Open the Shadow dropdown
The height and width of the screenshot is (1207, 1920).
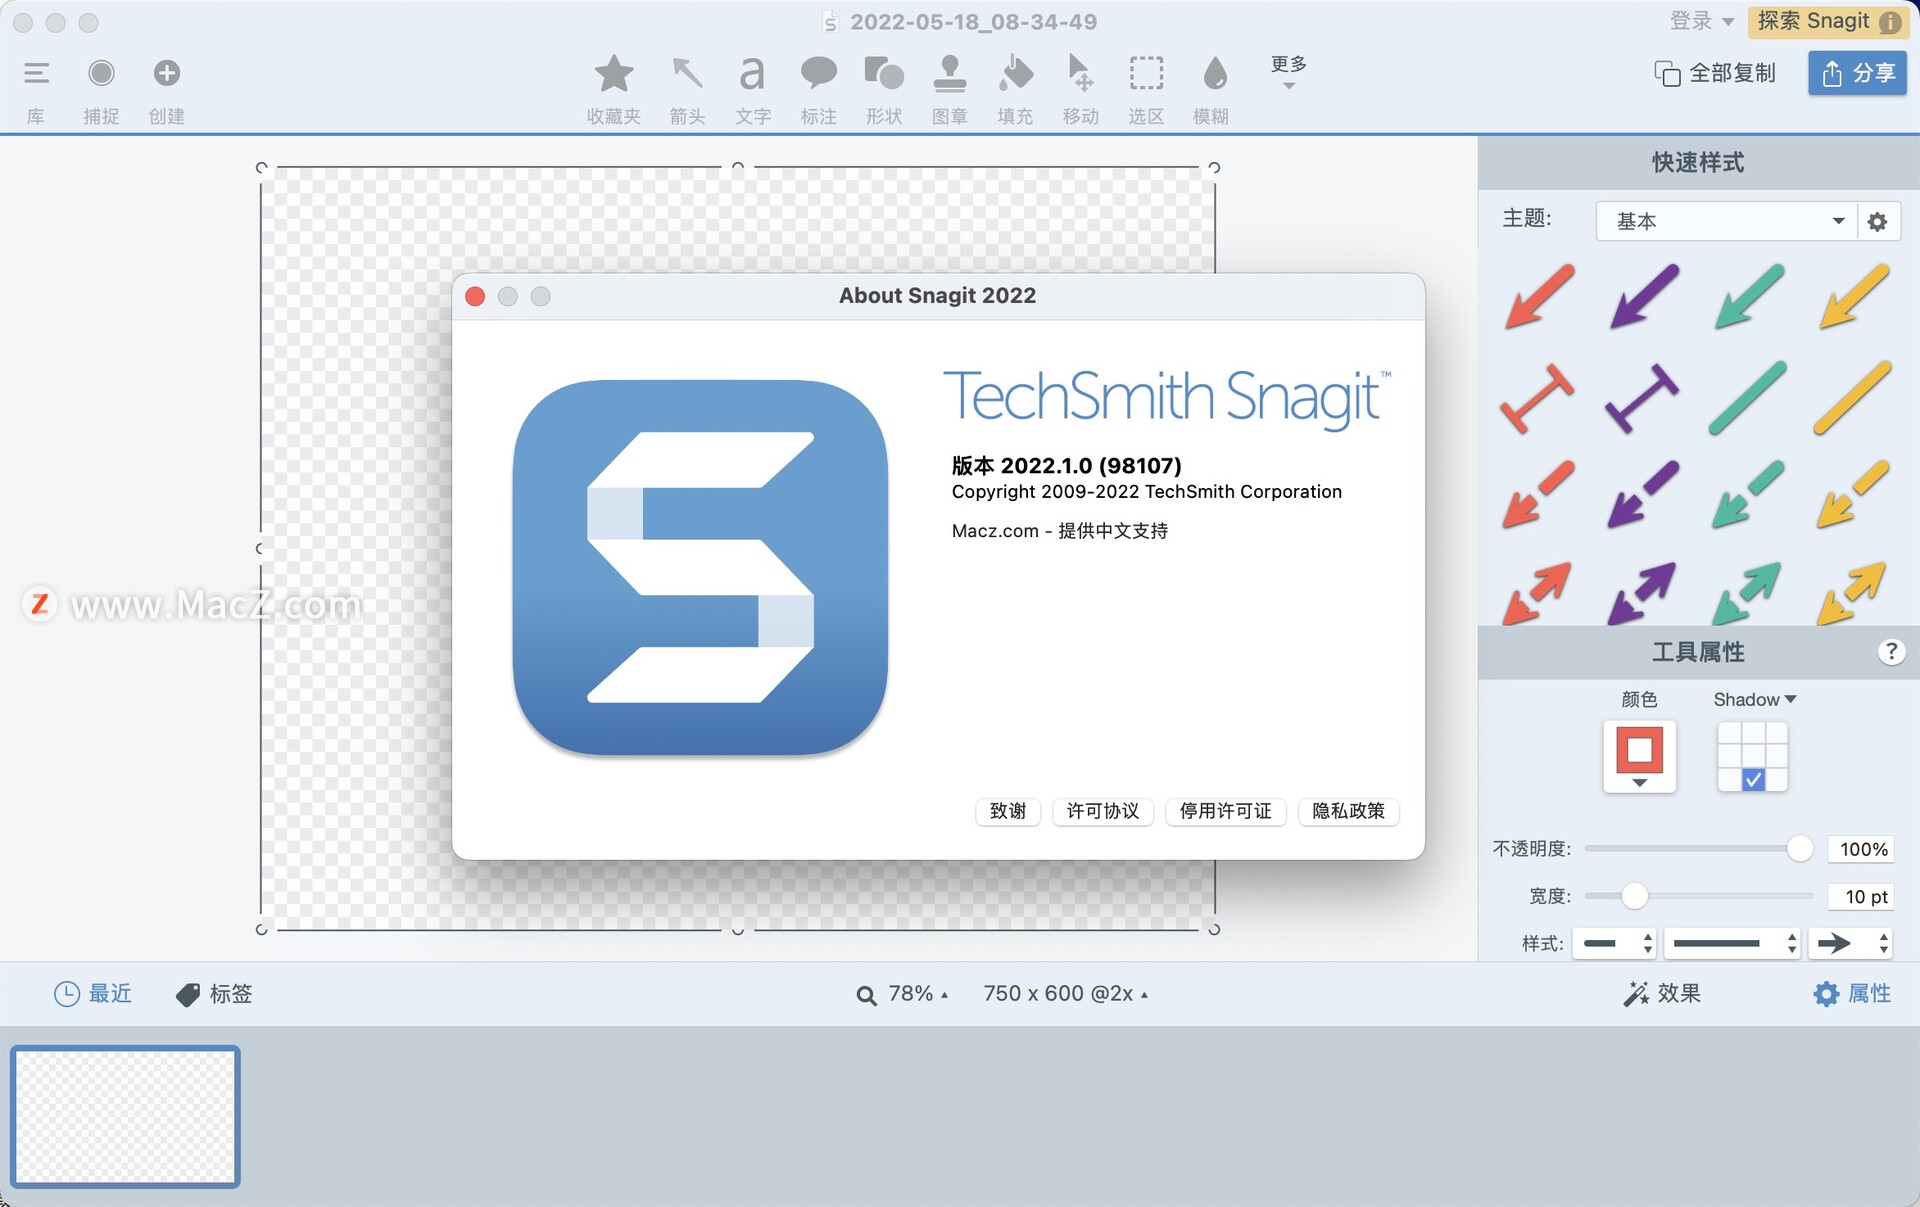(x=1754, y=699)
